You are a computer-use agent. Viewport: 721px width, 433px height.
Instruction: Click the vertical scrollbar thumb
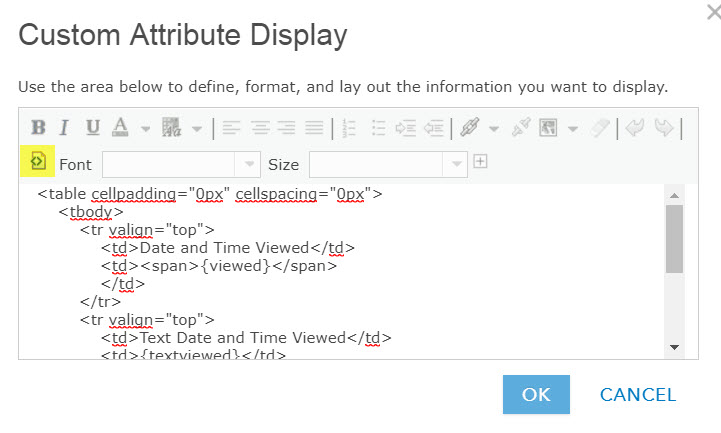click(x=675, y=239)
